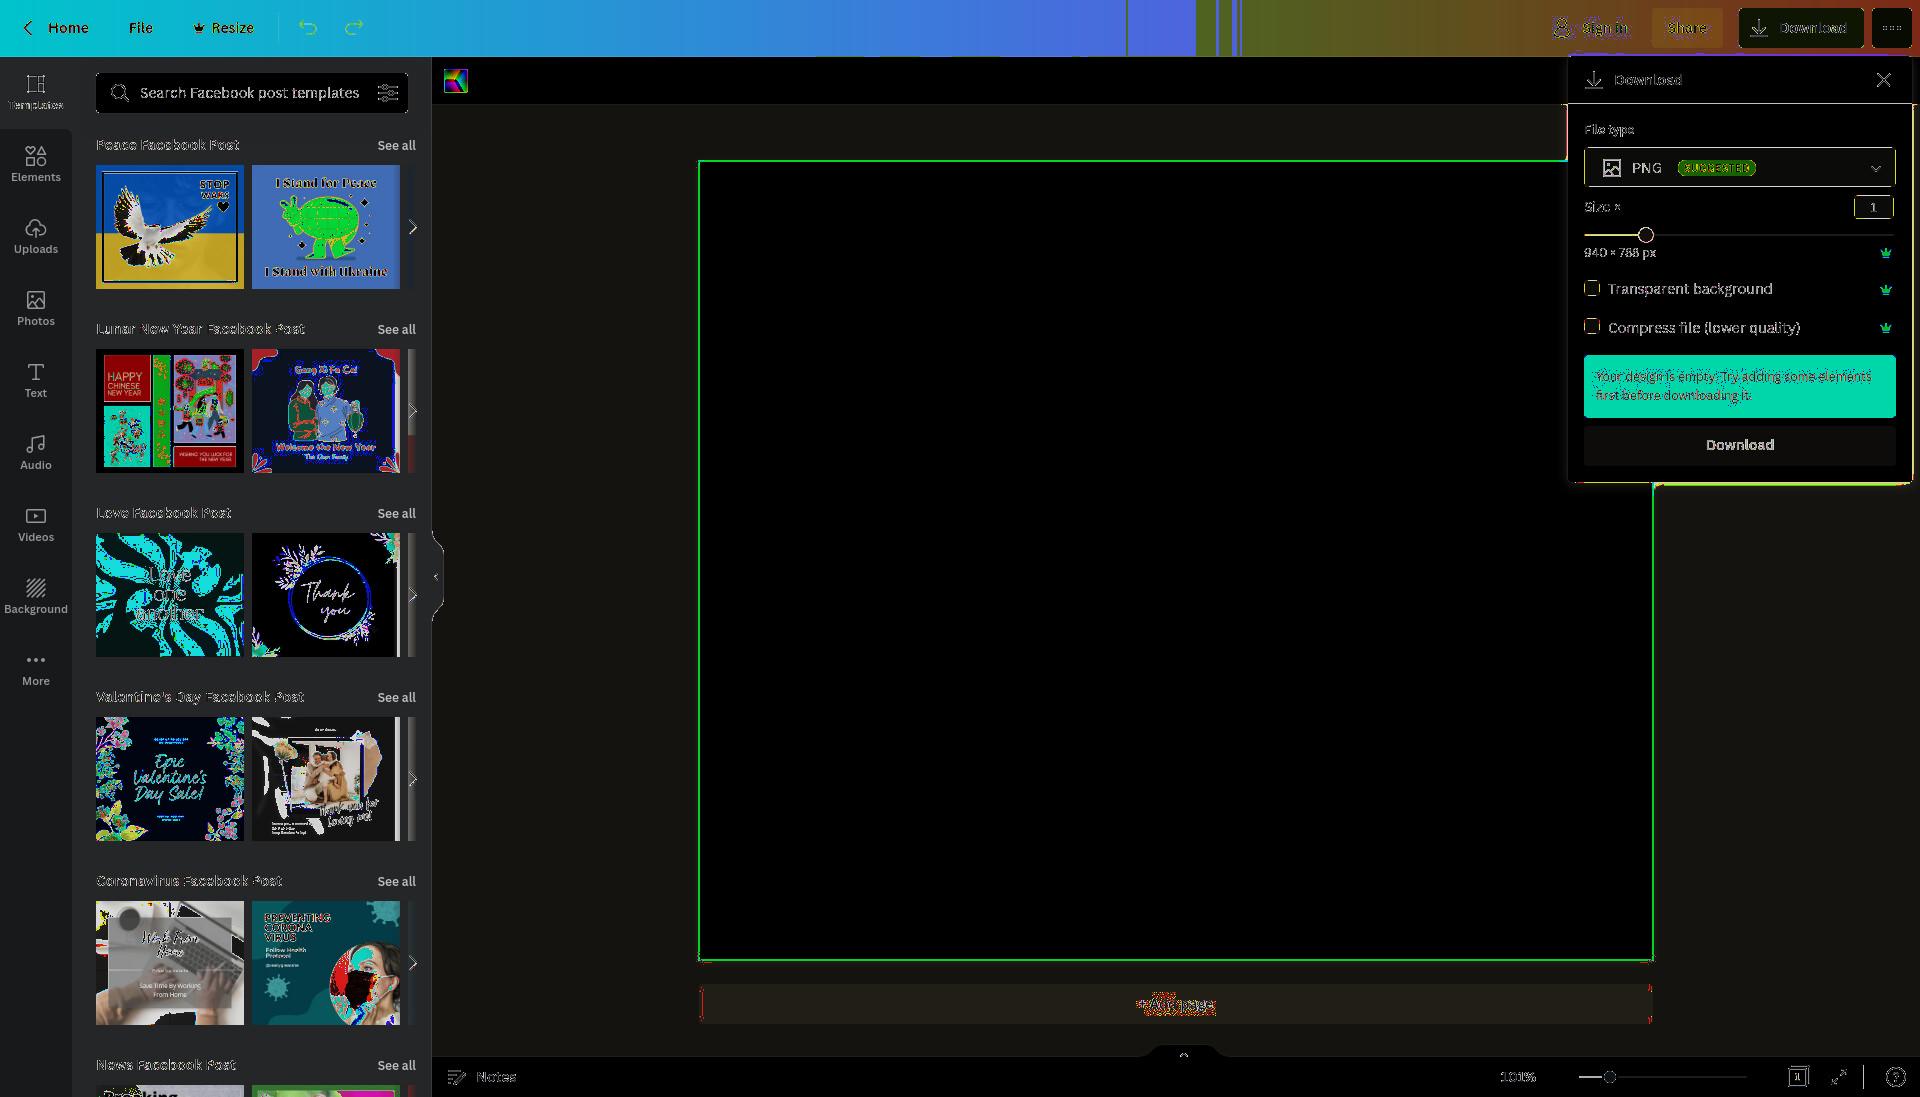Image resolution: width=1920 pixels, height=1097 pixels.
Task: Select Love One Another template
Action: coord(170,595)
